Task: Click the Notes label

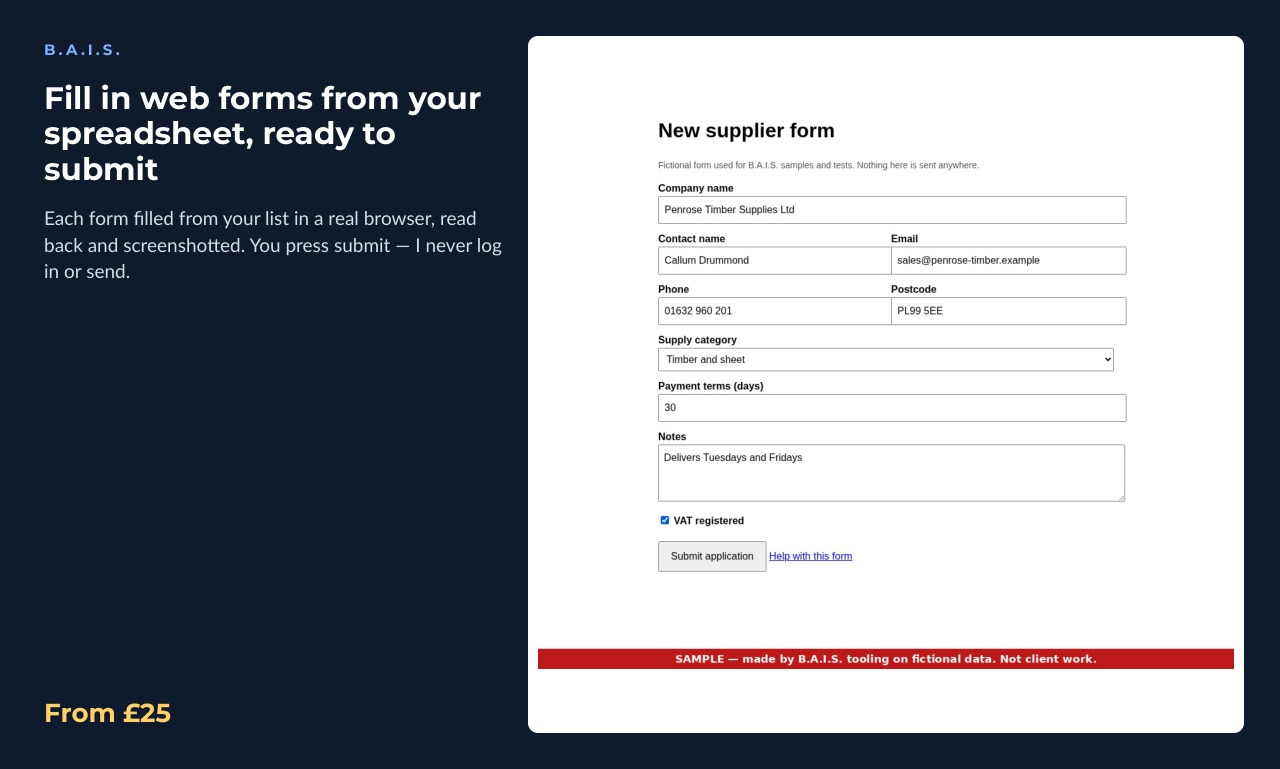Action: point(672,437)
